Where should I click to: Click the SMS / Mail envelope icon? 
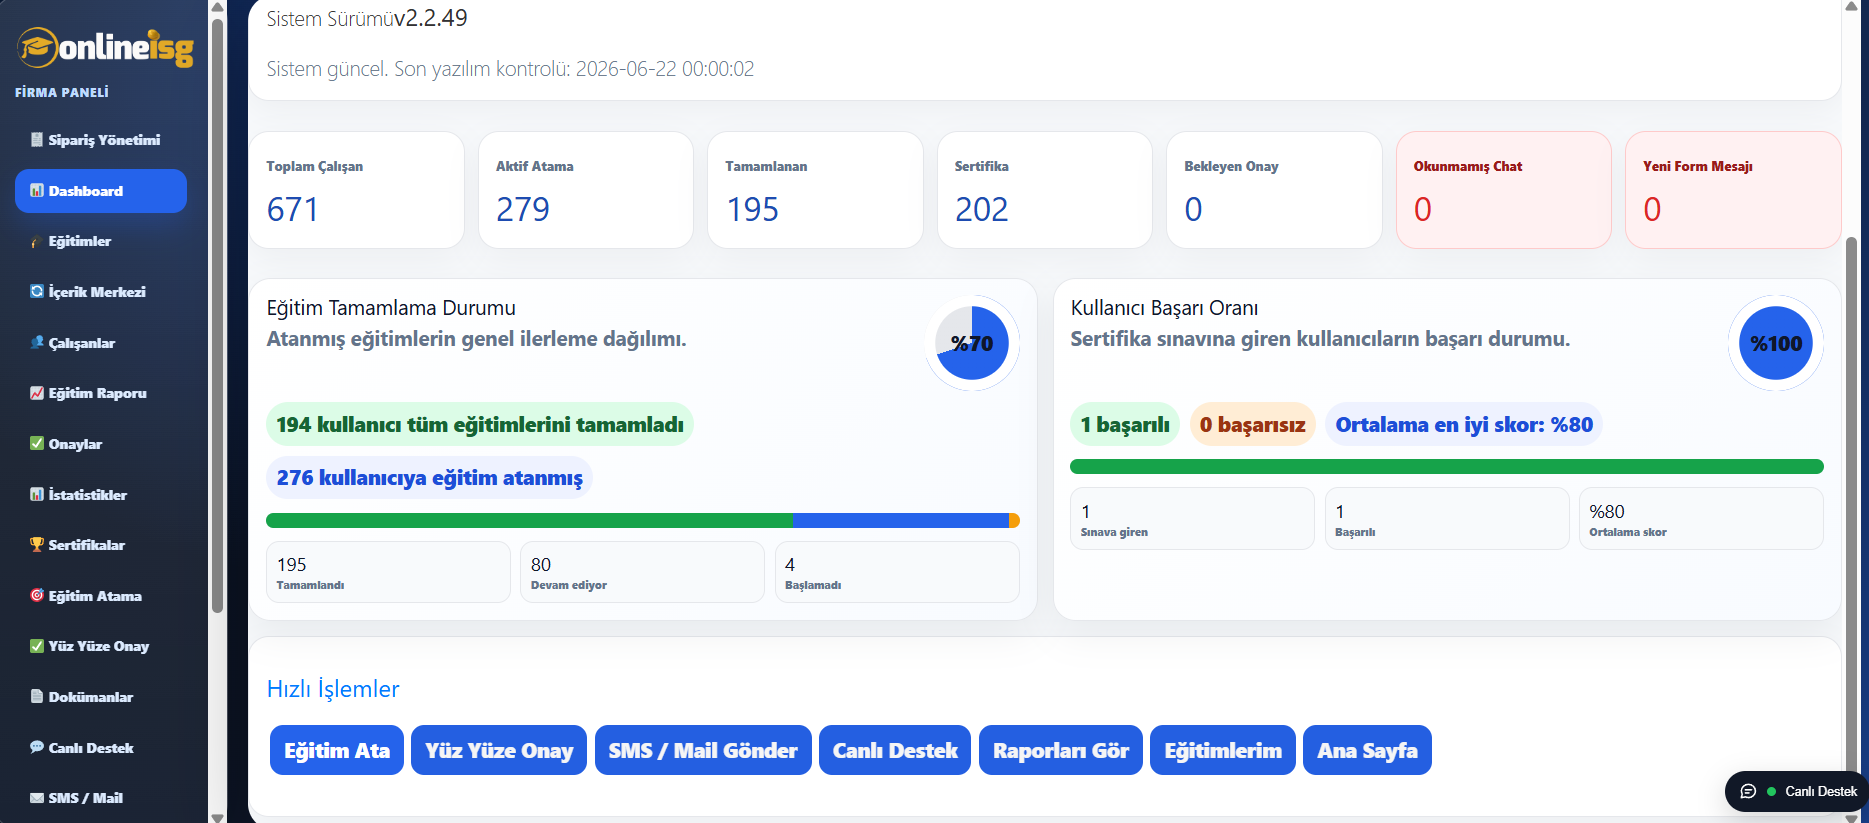tap(37, 798)
